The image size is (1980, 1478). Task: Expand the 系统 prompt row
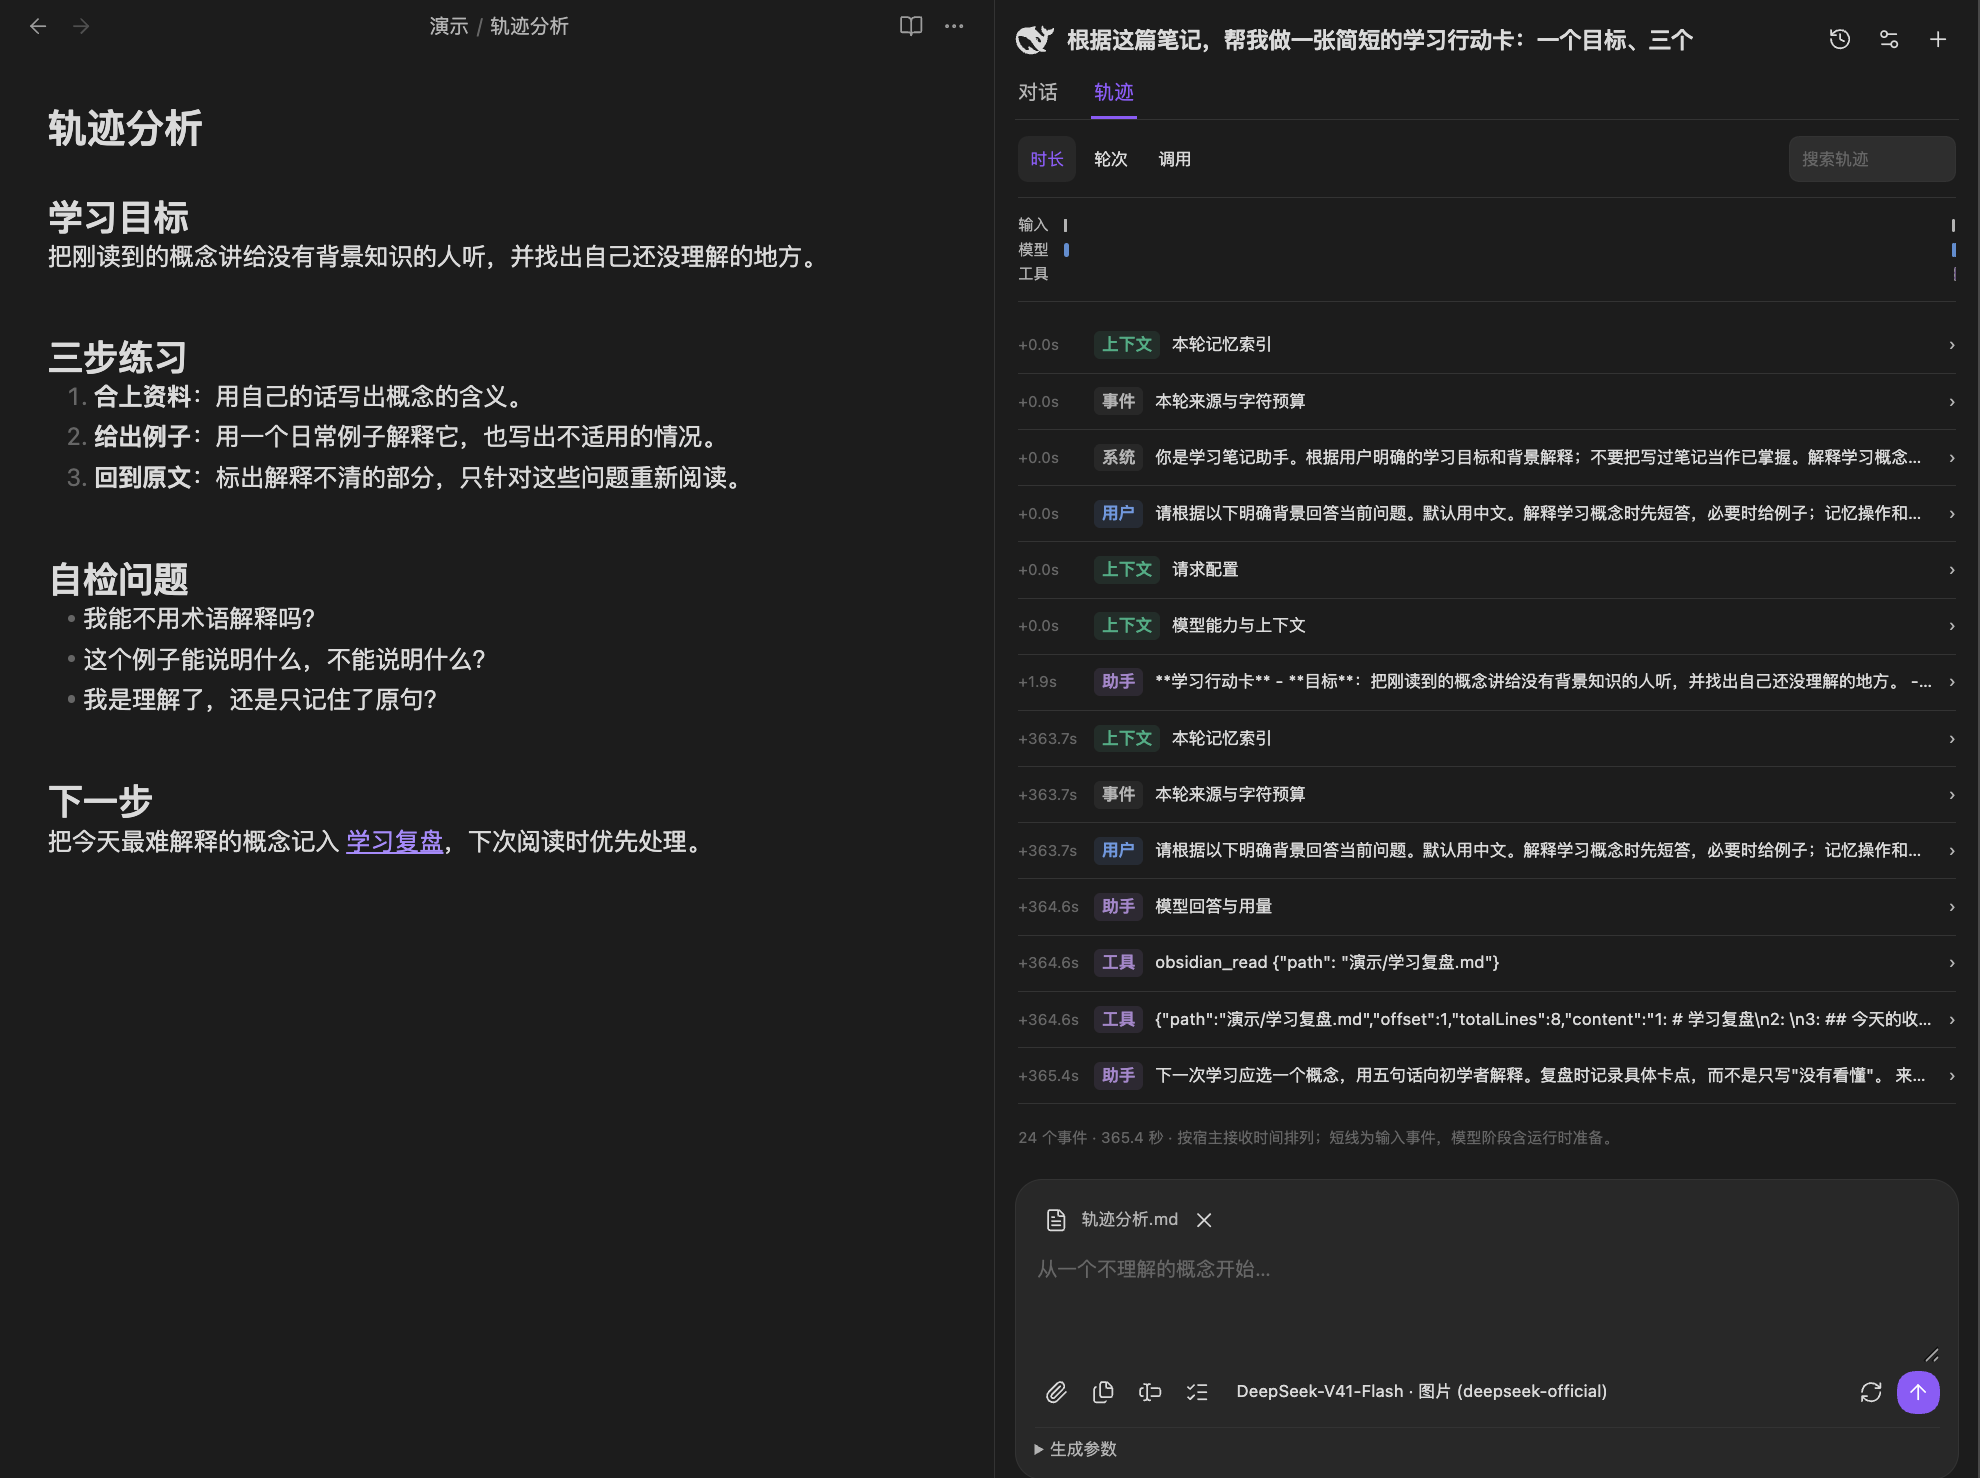pyautogui.click(x=1486, y=457)
